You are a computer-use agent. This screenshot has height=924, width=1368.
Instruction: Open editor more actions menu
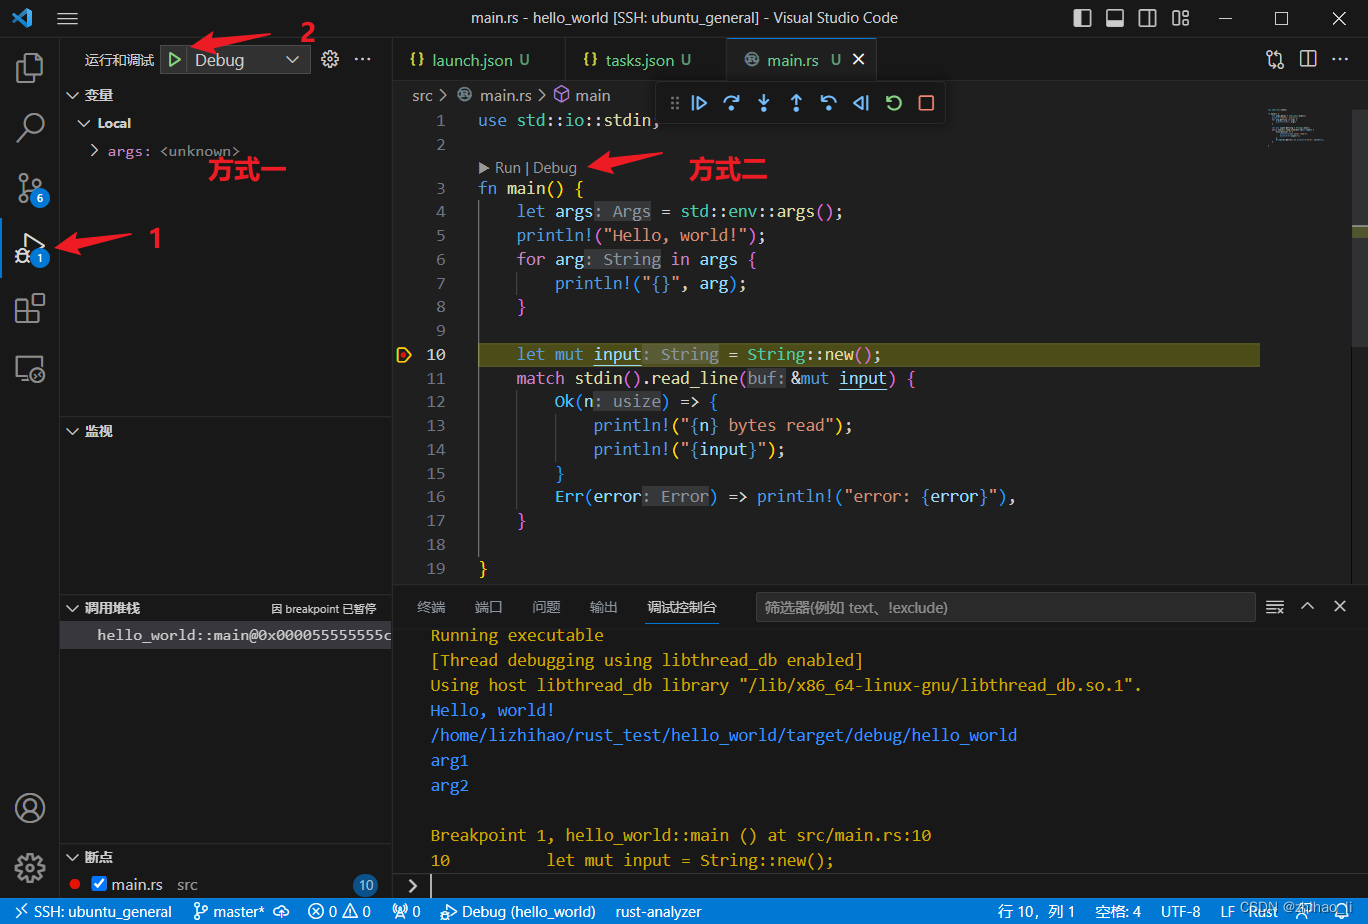[1340, 59]
